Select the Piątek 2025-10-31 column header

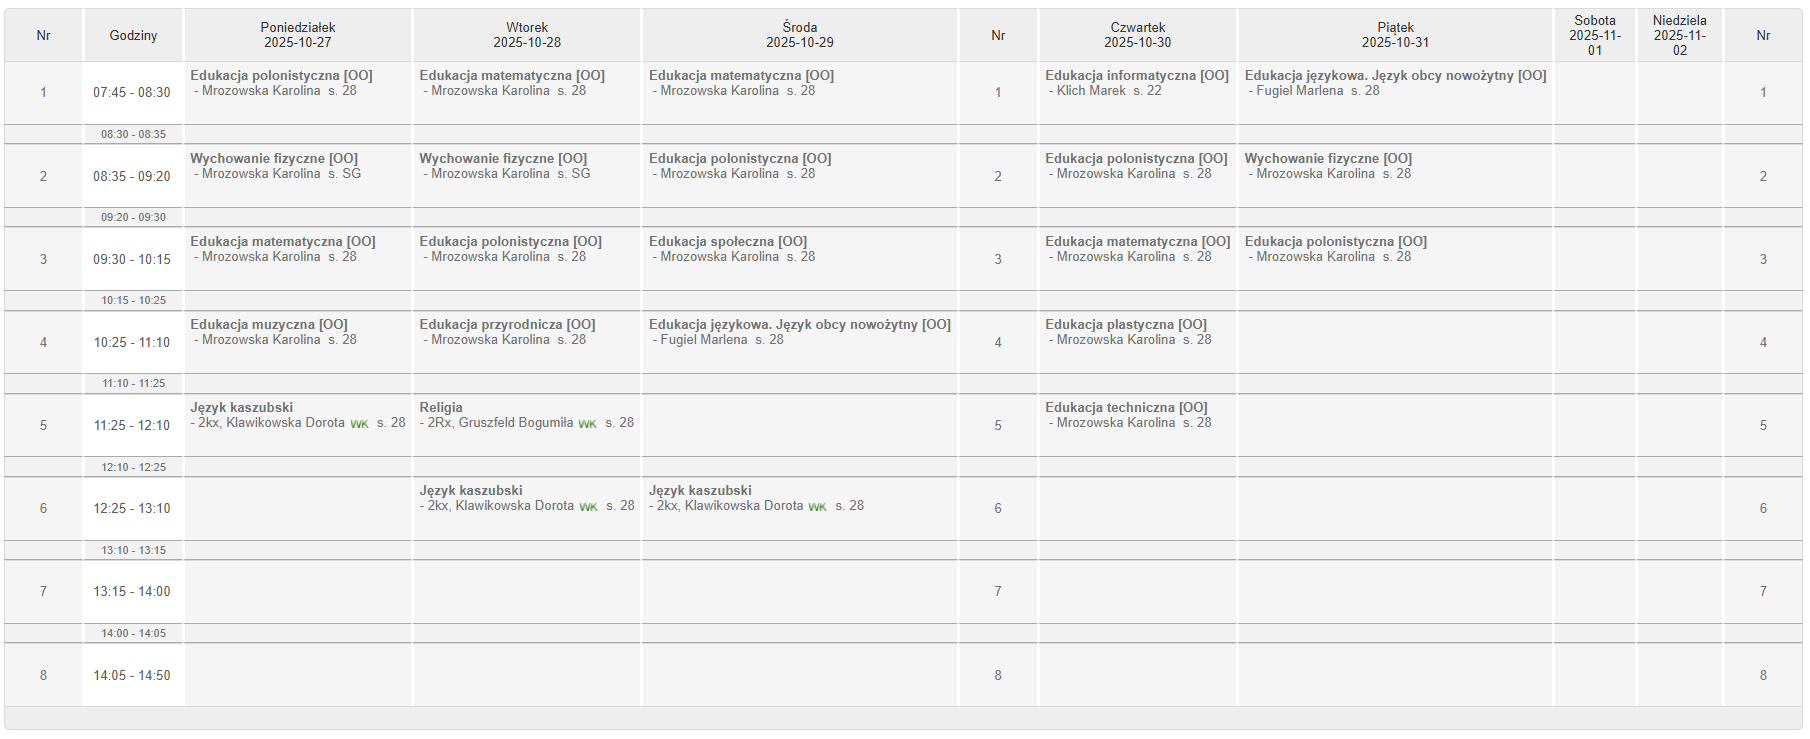(1395, 35)
